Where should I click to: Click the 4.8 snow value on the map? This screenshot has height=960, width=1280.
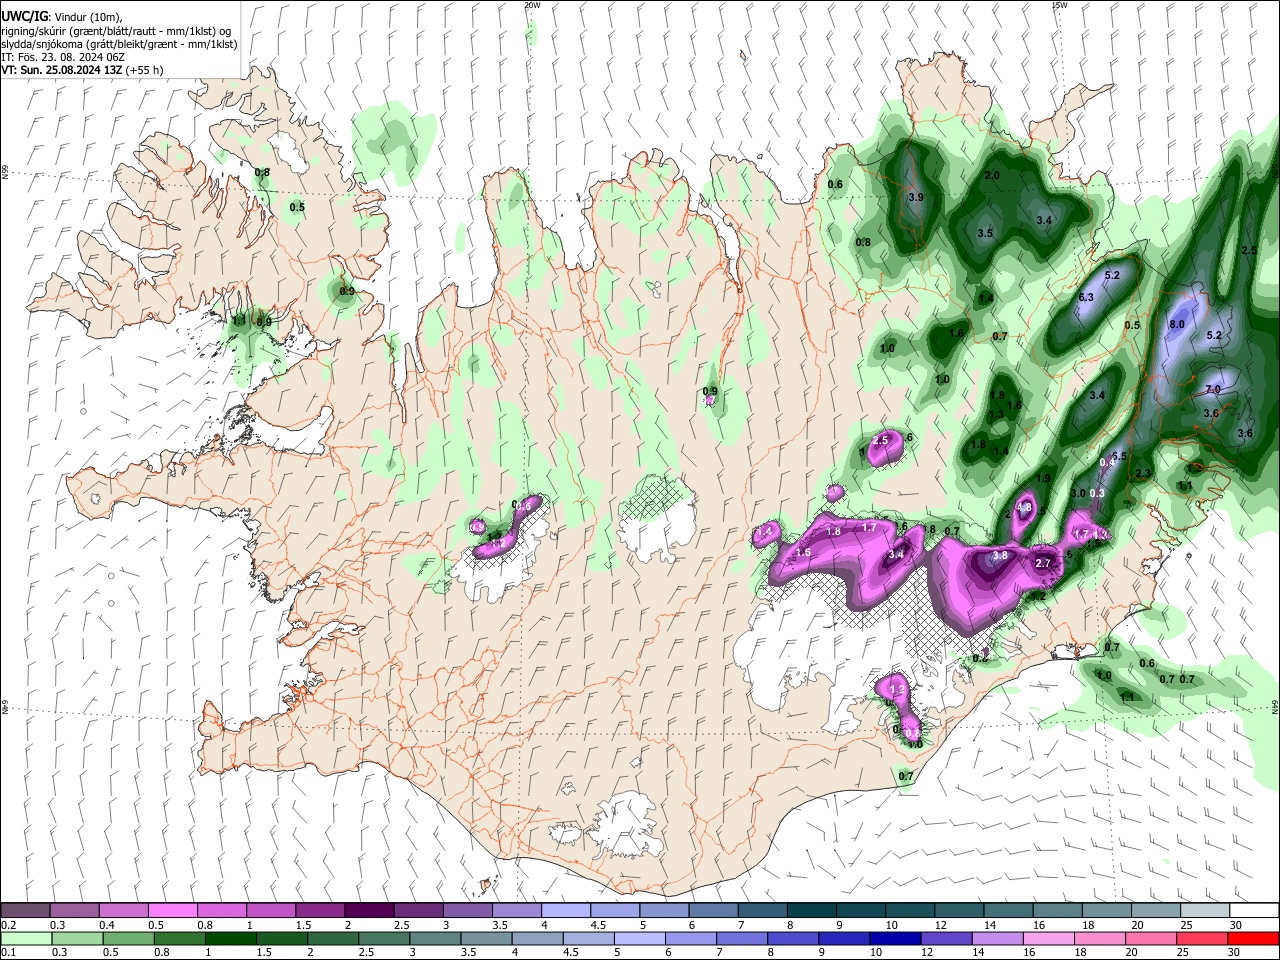point(1023,507)
